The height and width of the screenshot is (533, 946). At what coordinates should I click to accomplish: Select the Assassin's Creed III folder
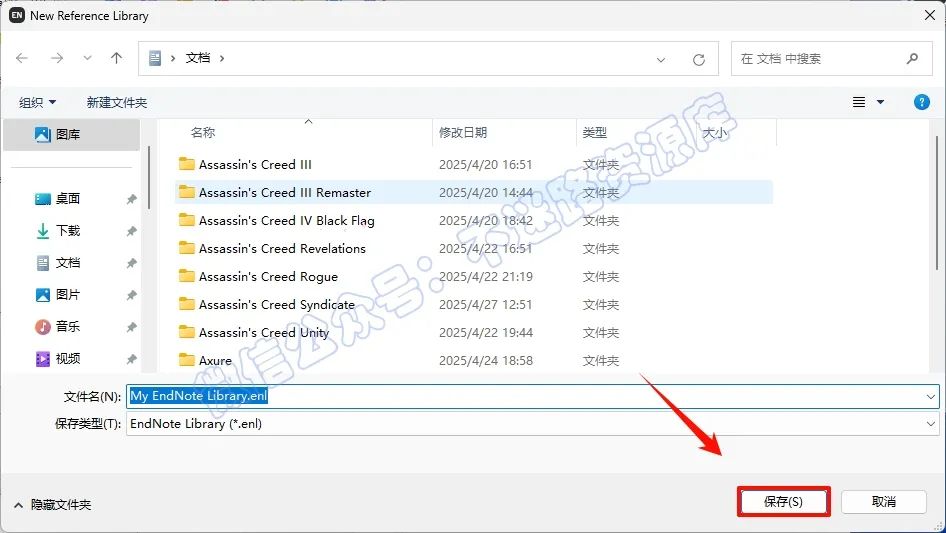click(x=255, y=164)
